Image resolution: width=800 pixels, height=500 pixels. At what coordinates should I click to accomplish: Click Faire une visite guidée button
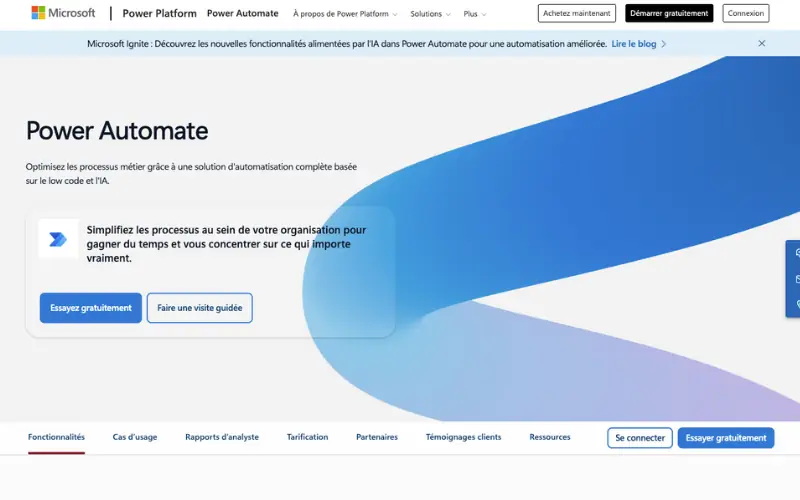coord(199,308)
